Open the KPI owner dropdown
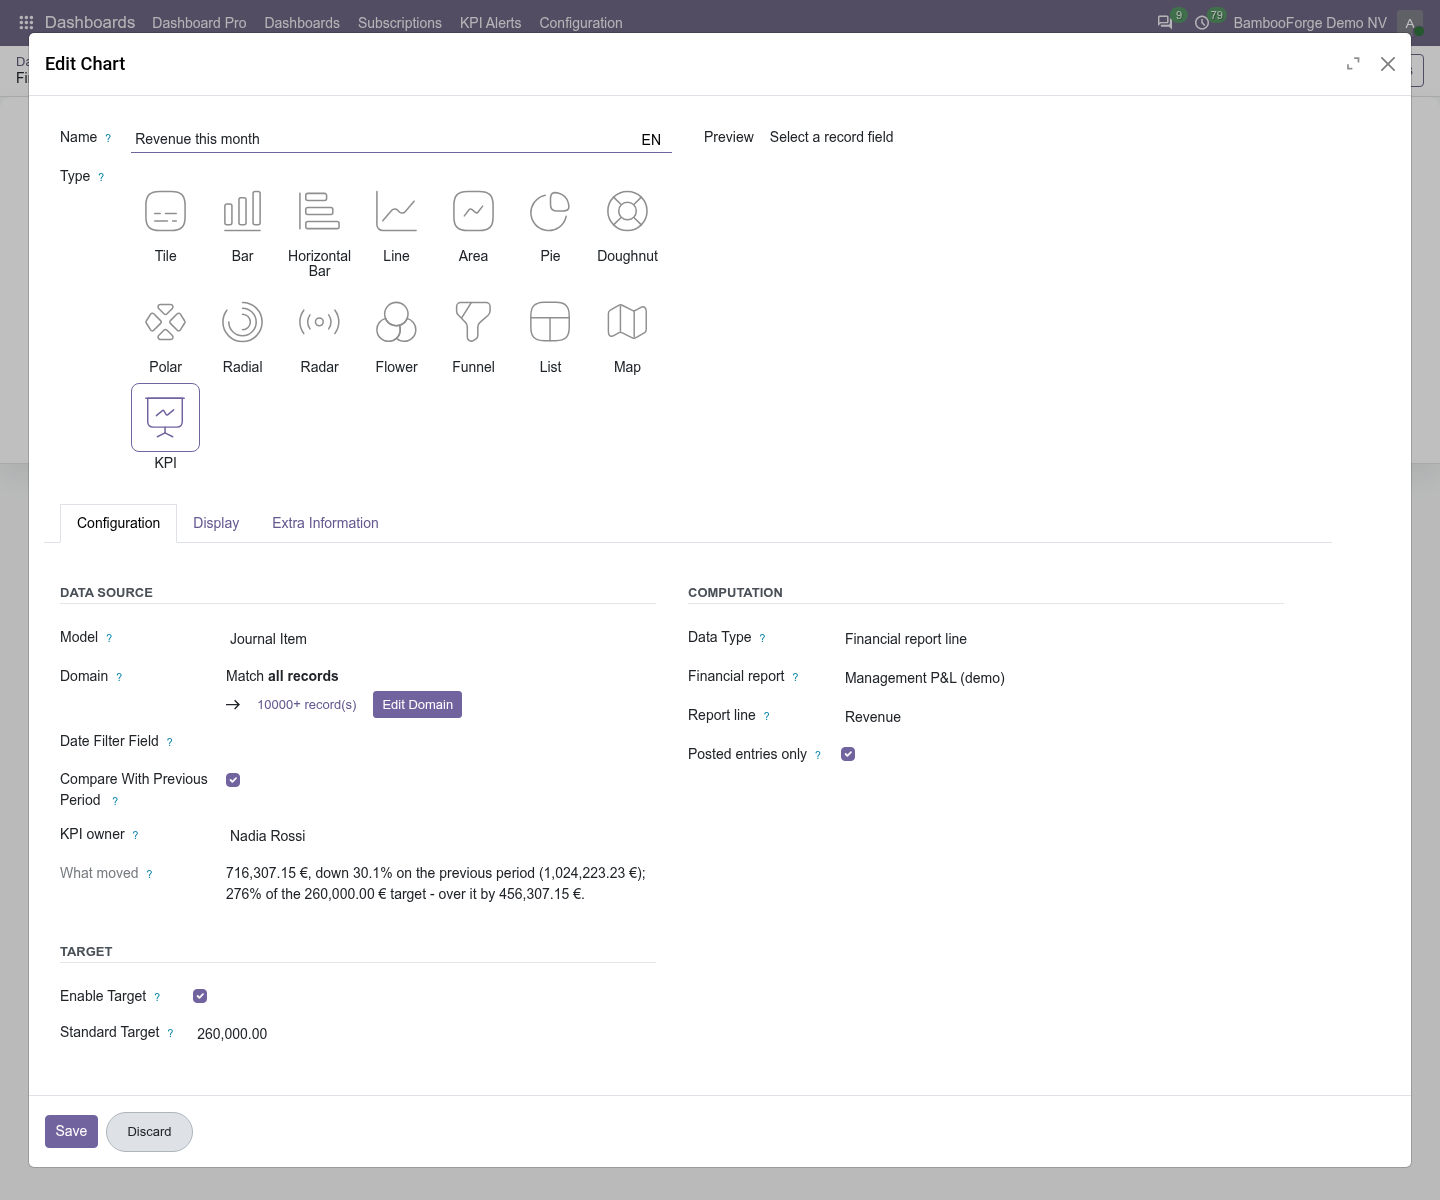This screenshot has height=1200, width=1440. pyautogui.click(x=441, y=836)
